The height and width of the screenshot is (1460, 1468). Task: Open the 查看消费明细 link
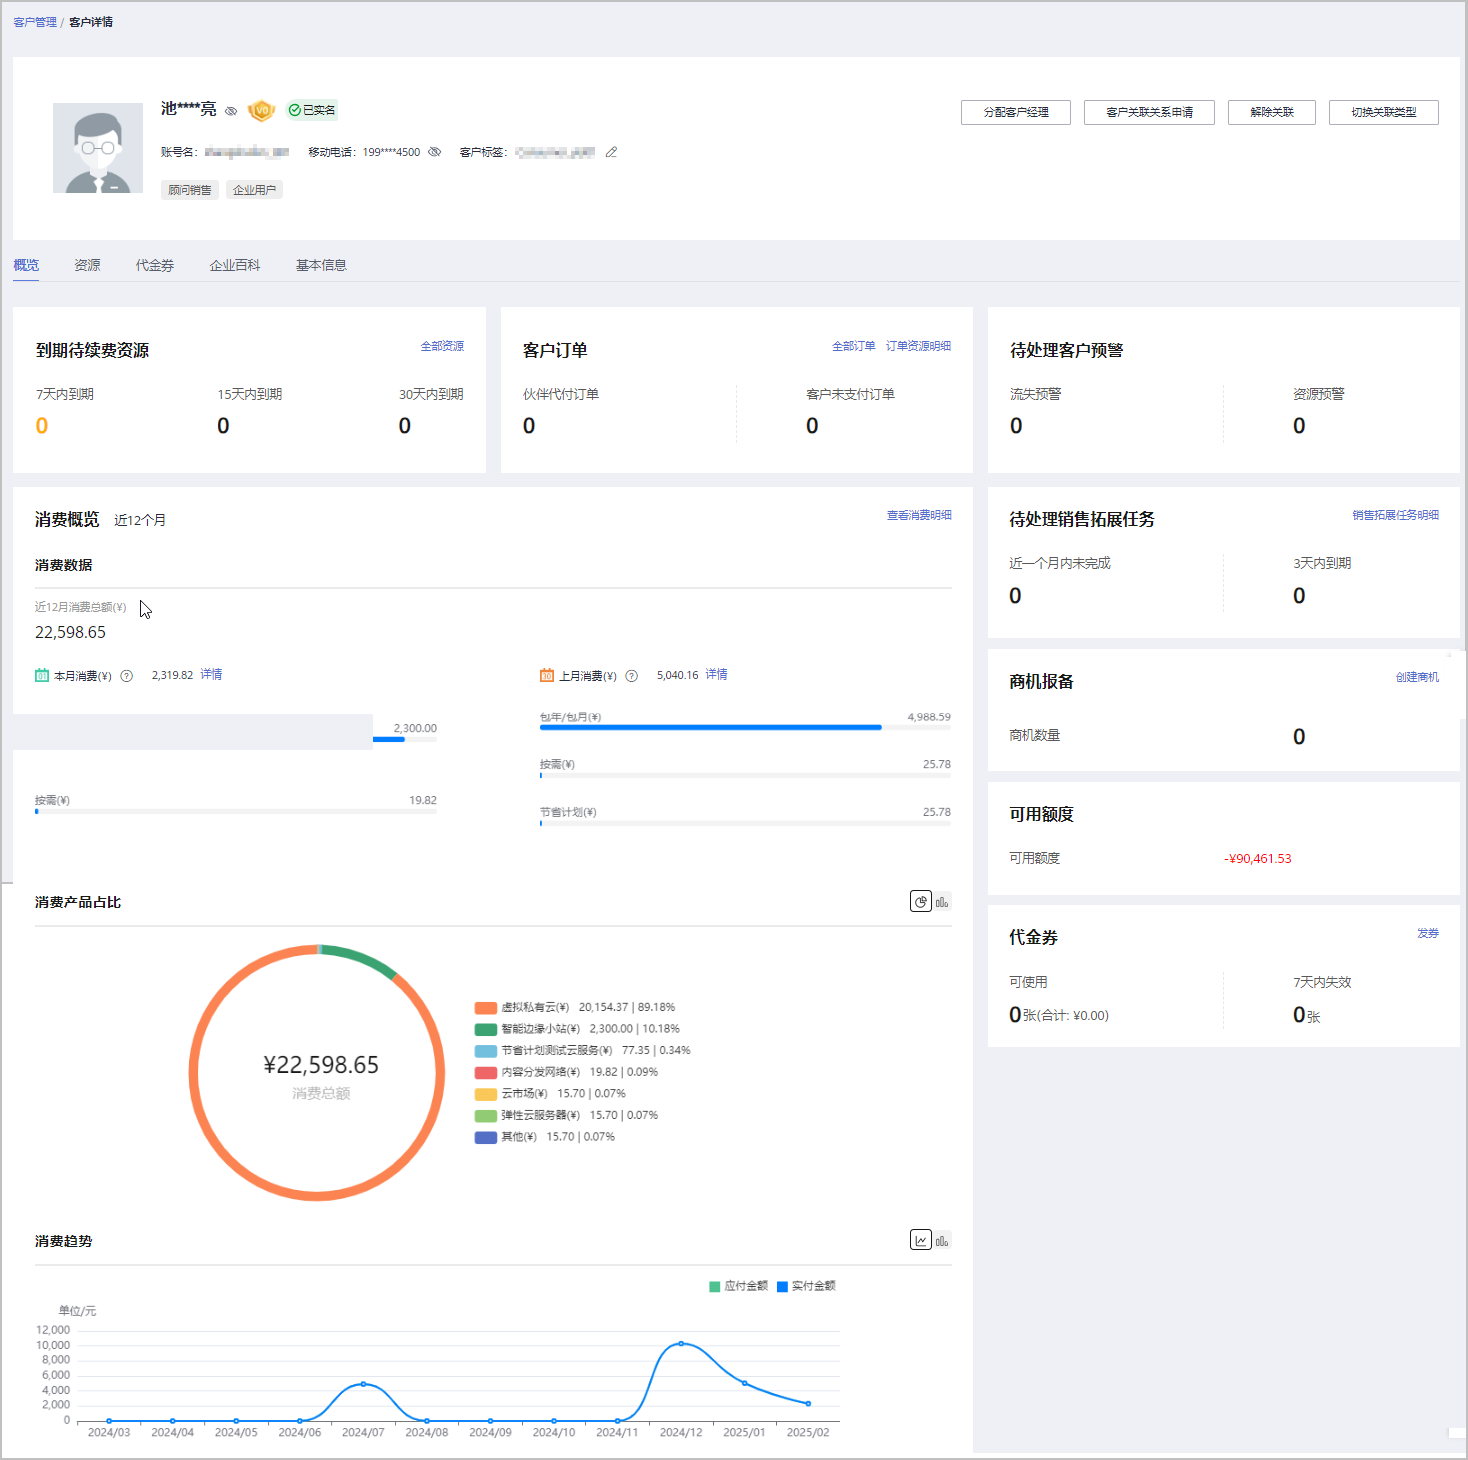[x=918, y=515]
